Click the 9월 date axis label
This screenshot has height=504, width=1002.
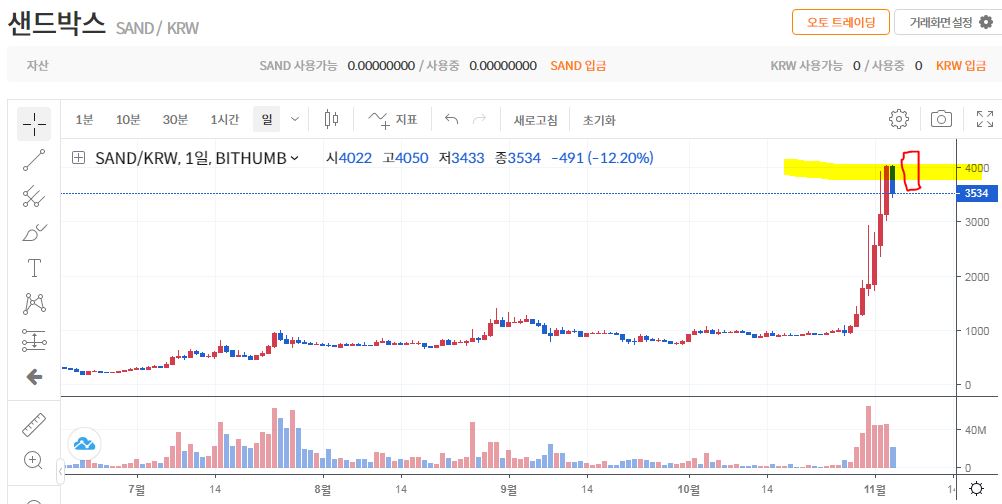coord(510,489)
